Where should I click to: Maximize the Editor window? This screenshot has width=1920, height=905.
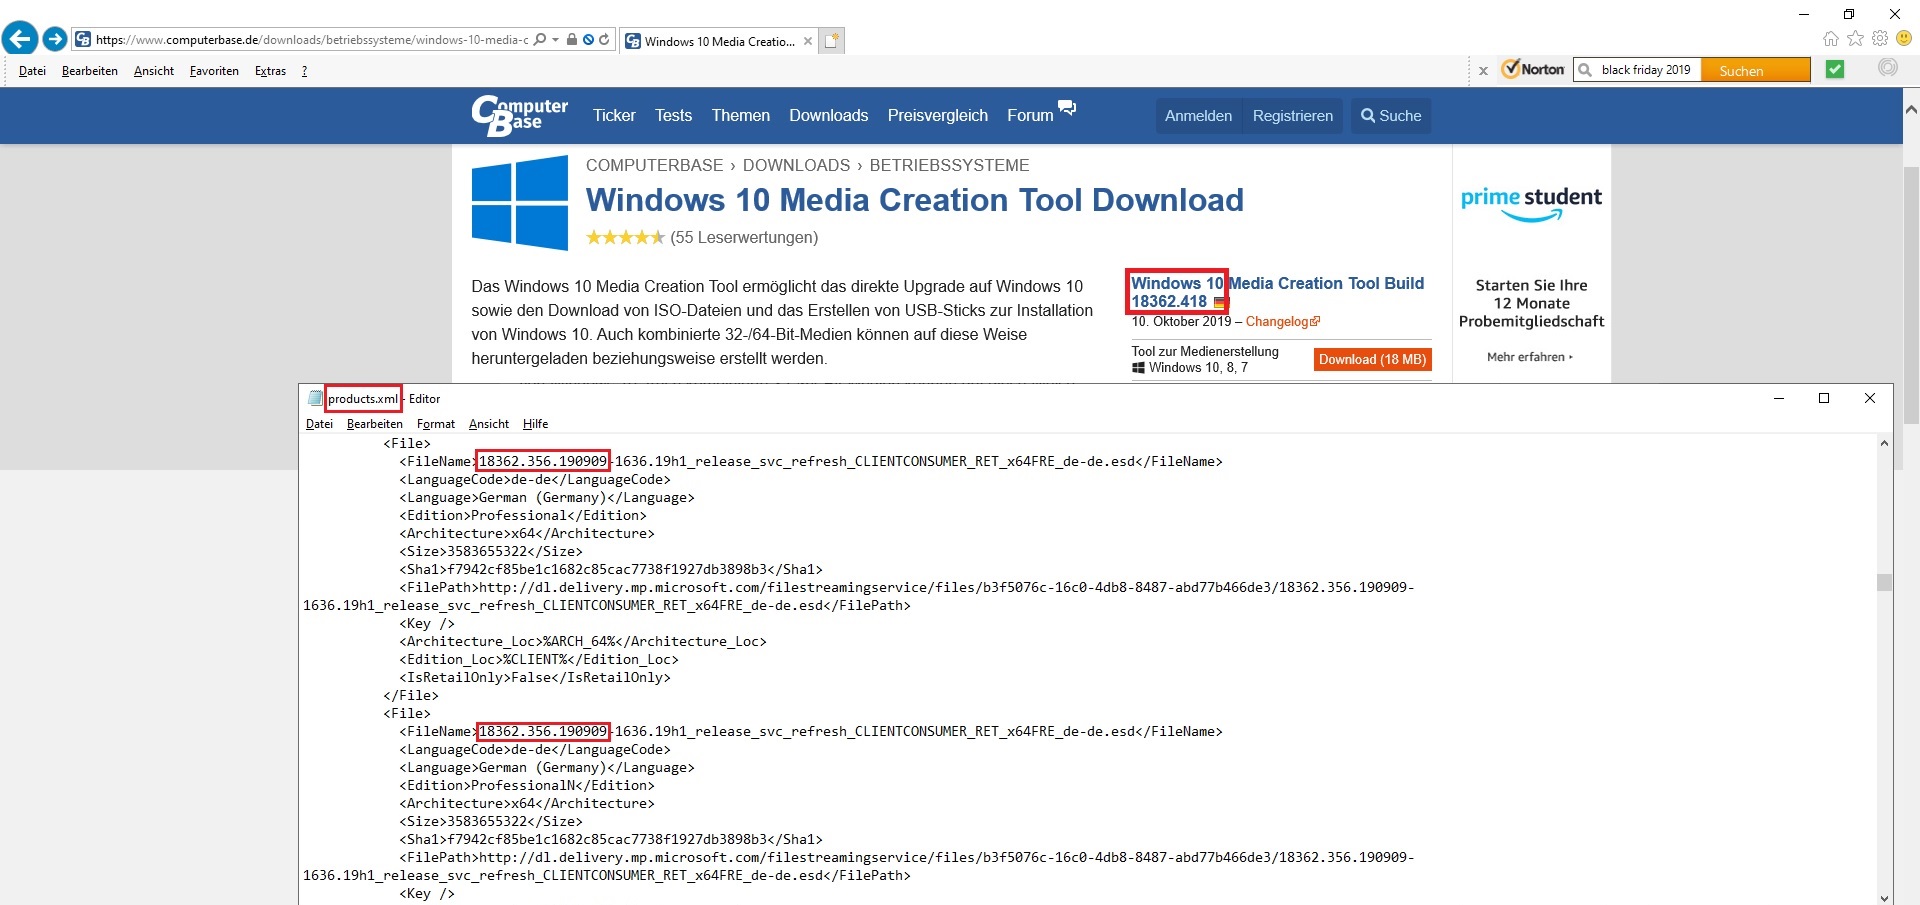(x=1824, y=398)
